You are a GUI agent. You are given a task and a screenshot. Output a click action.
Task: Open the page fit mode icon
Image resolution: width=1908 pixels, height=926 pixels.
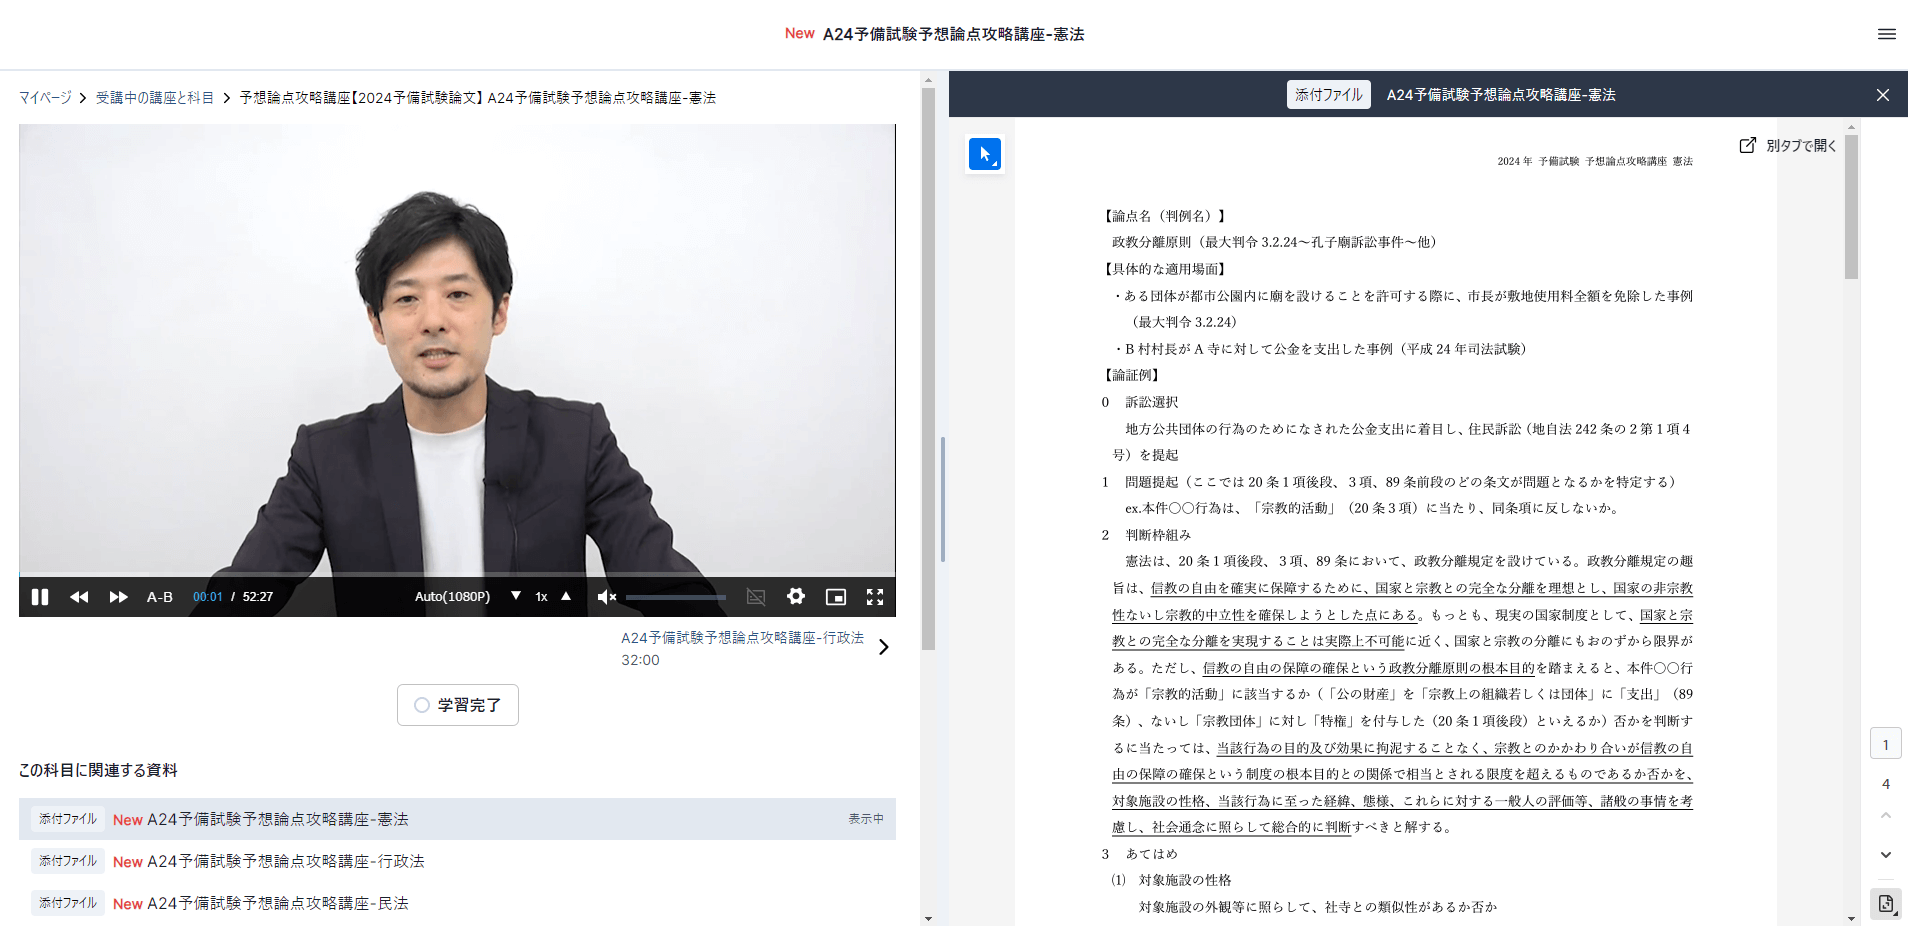tap(1886, 904)
